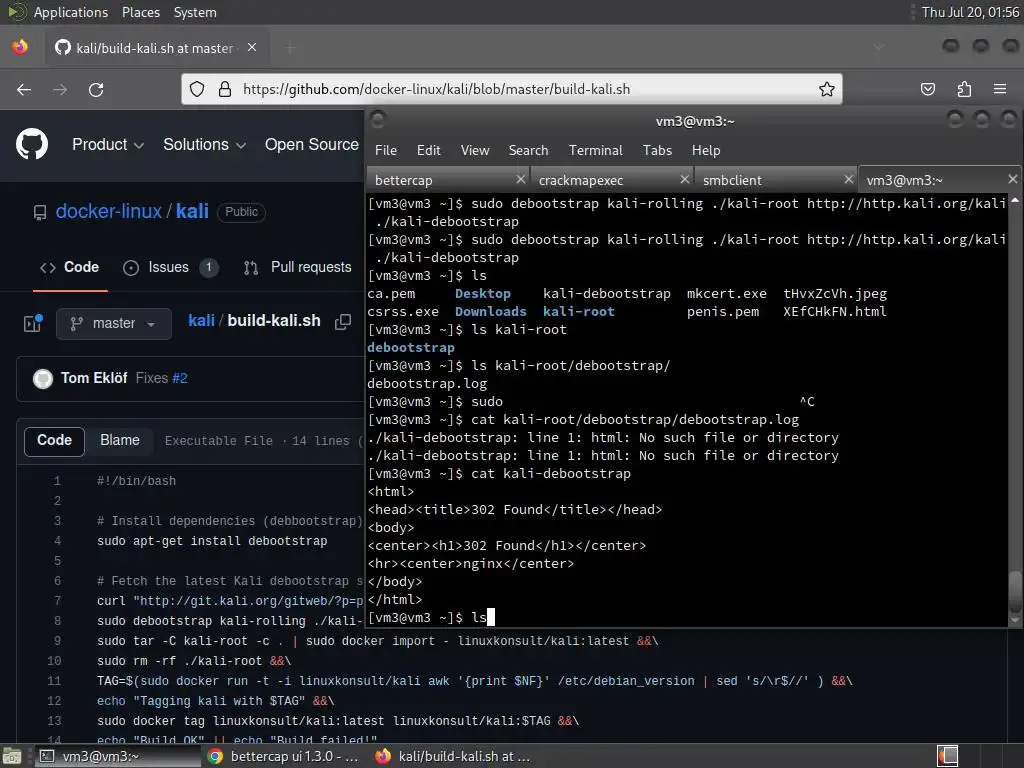The image size is (1024, 768).
Task: Click Tom Eklöf author name
Action: pos(94,378)
